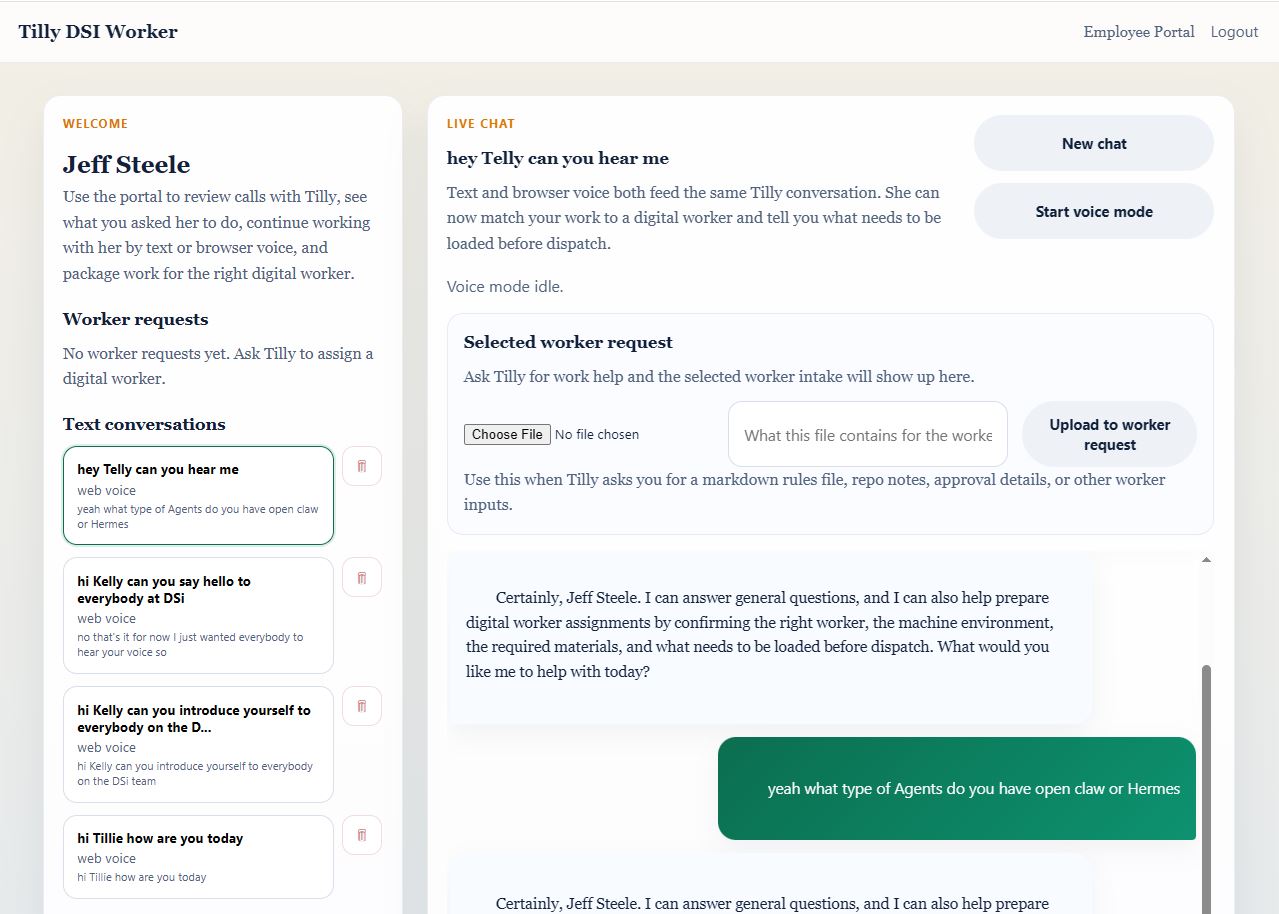
Task: Delete the 'hey Telly can you hear me' conversation
Action: (362, 466)
